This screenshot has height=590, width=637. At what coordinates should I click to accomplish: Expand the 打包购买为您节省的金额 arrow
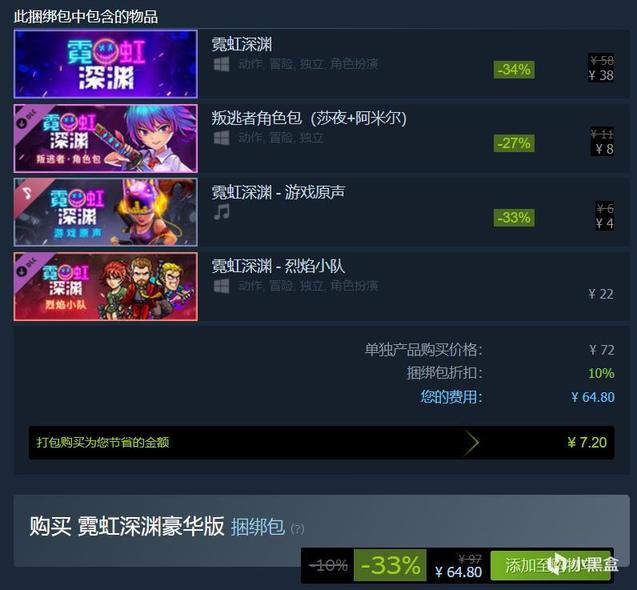pyautogui.click(x=472, y=442)
